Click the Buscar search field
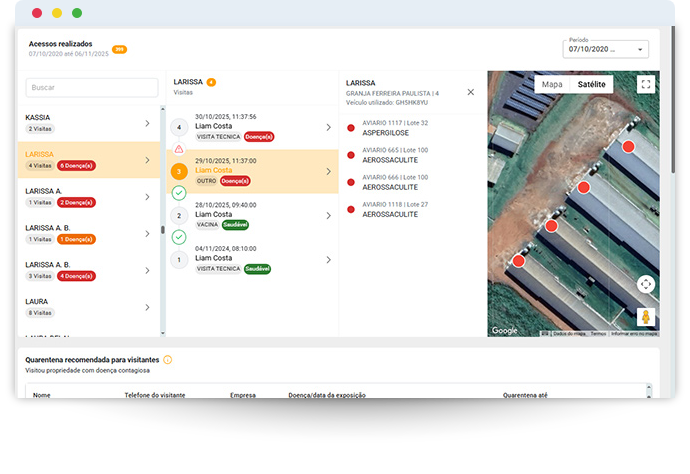The width and height of the screenshot is (690, 474). point(90,87)
